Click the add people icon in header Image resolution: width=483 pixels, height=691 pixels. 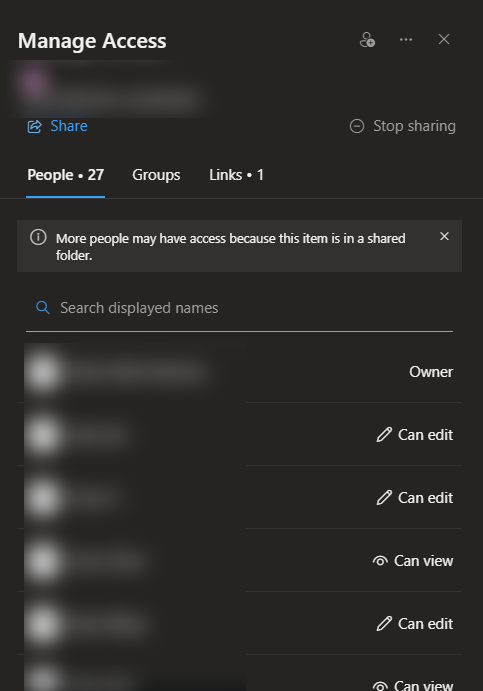point(367,40)
